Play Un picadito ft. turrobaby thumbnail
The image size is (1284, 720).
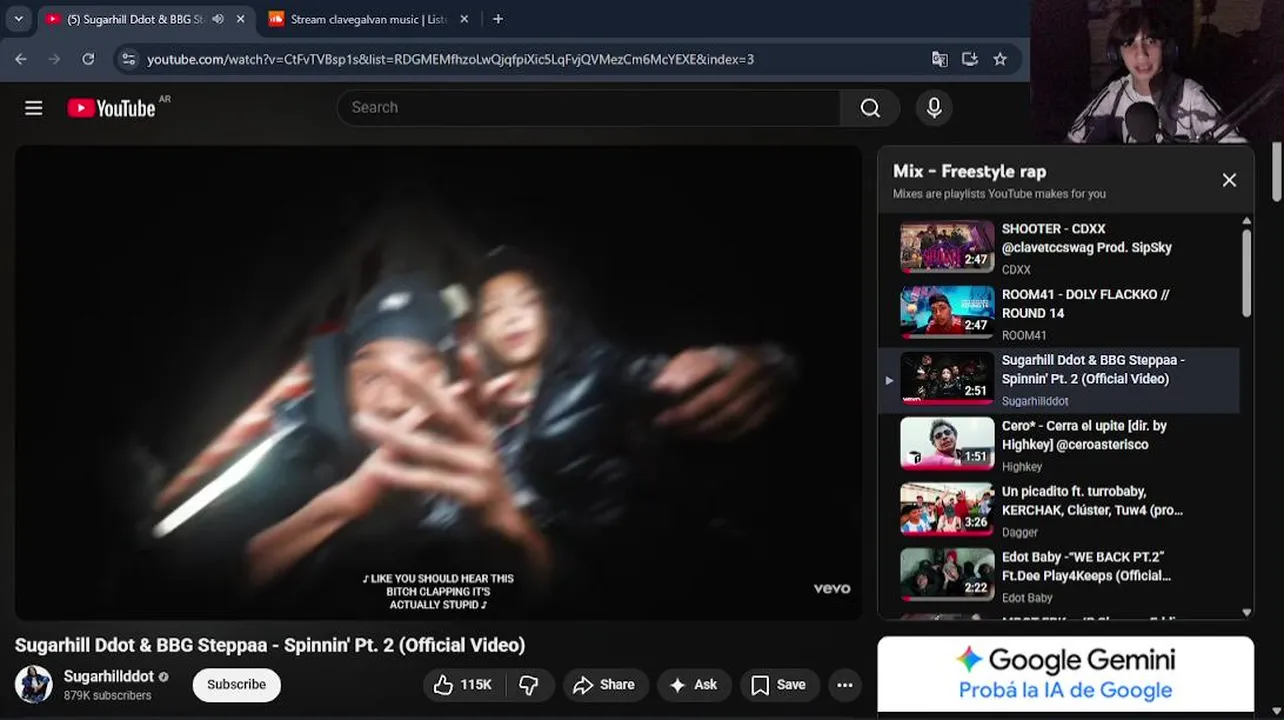coord(946,510)
